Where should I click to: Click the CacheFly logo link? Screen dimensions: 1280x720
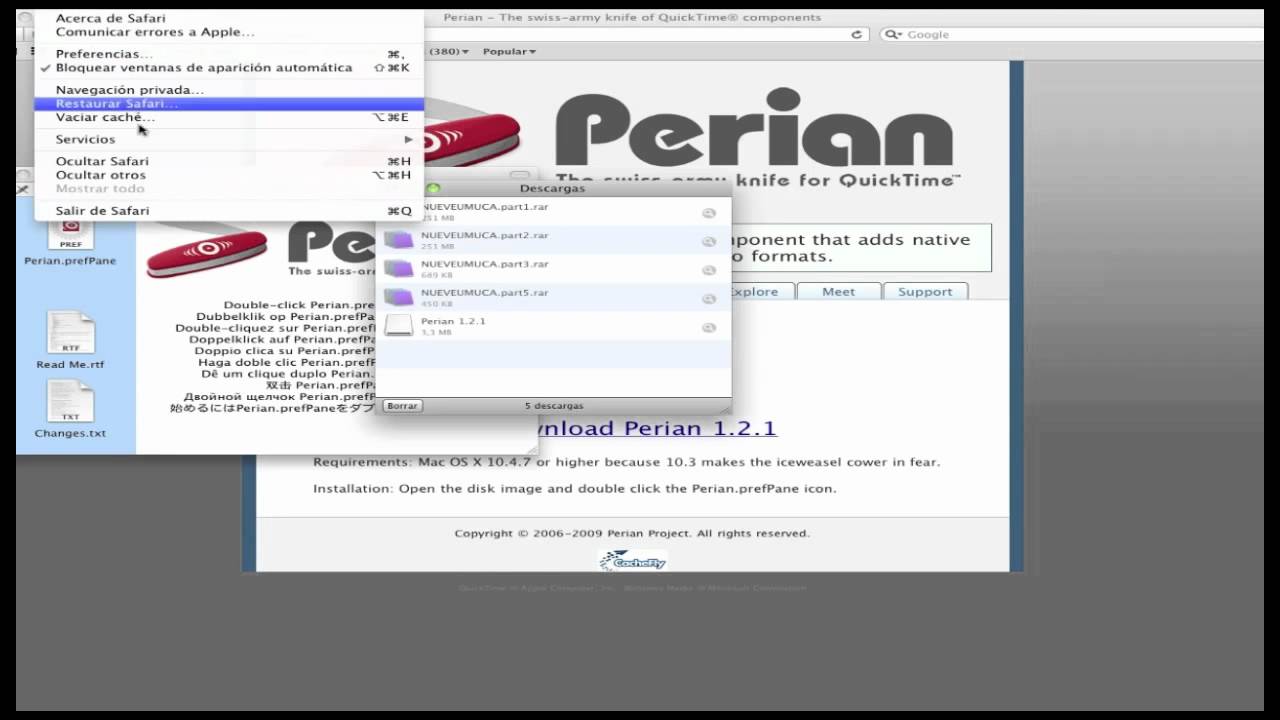[633, 561]
